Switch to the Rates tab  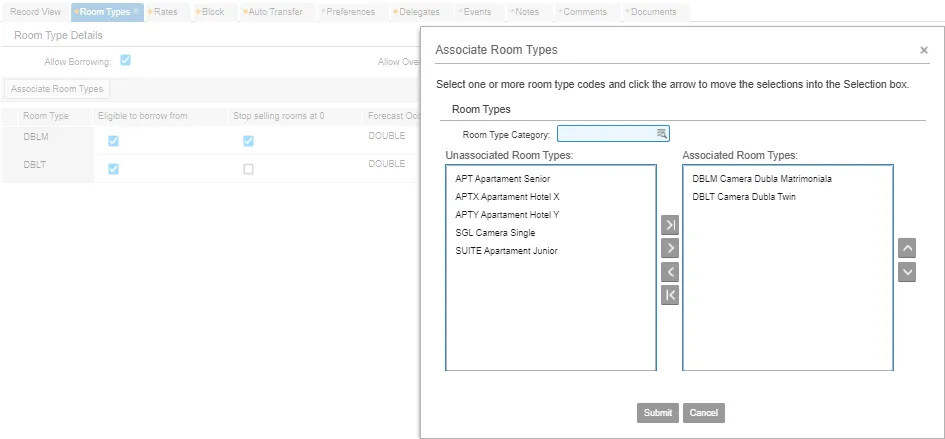166,12
